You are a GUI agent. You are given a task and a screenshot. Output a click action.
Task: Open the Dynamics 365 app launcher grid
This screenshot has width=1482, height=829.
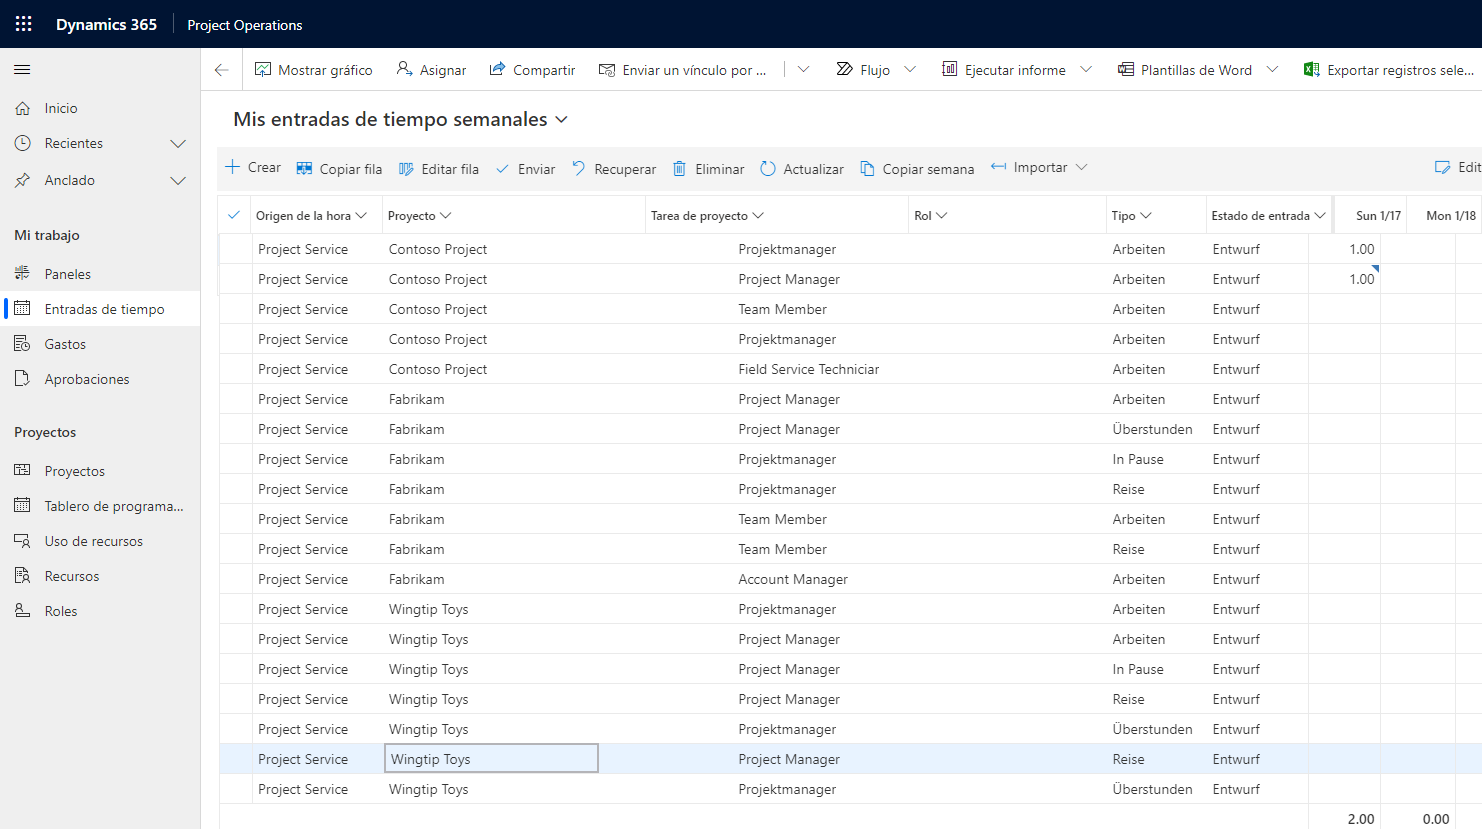click(x=23, y=24)
